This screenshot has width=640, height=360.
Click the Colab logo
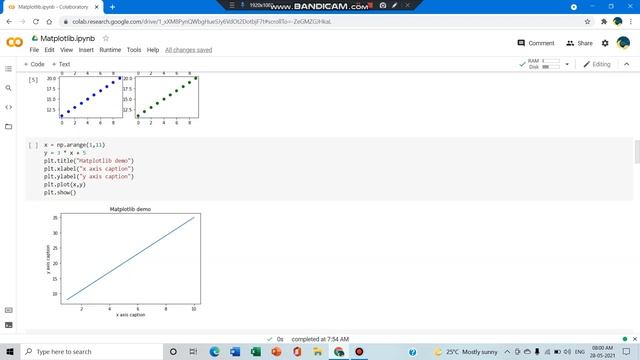coord(15,42)
